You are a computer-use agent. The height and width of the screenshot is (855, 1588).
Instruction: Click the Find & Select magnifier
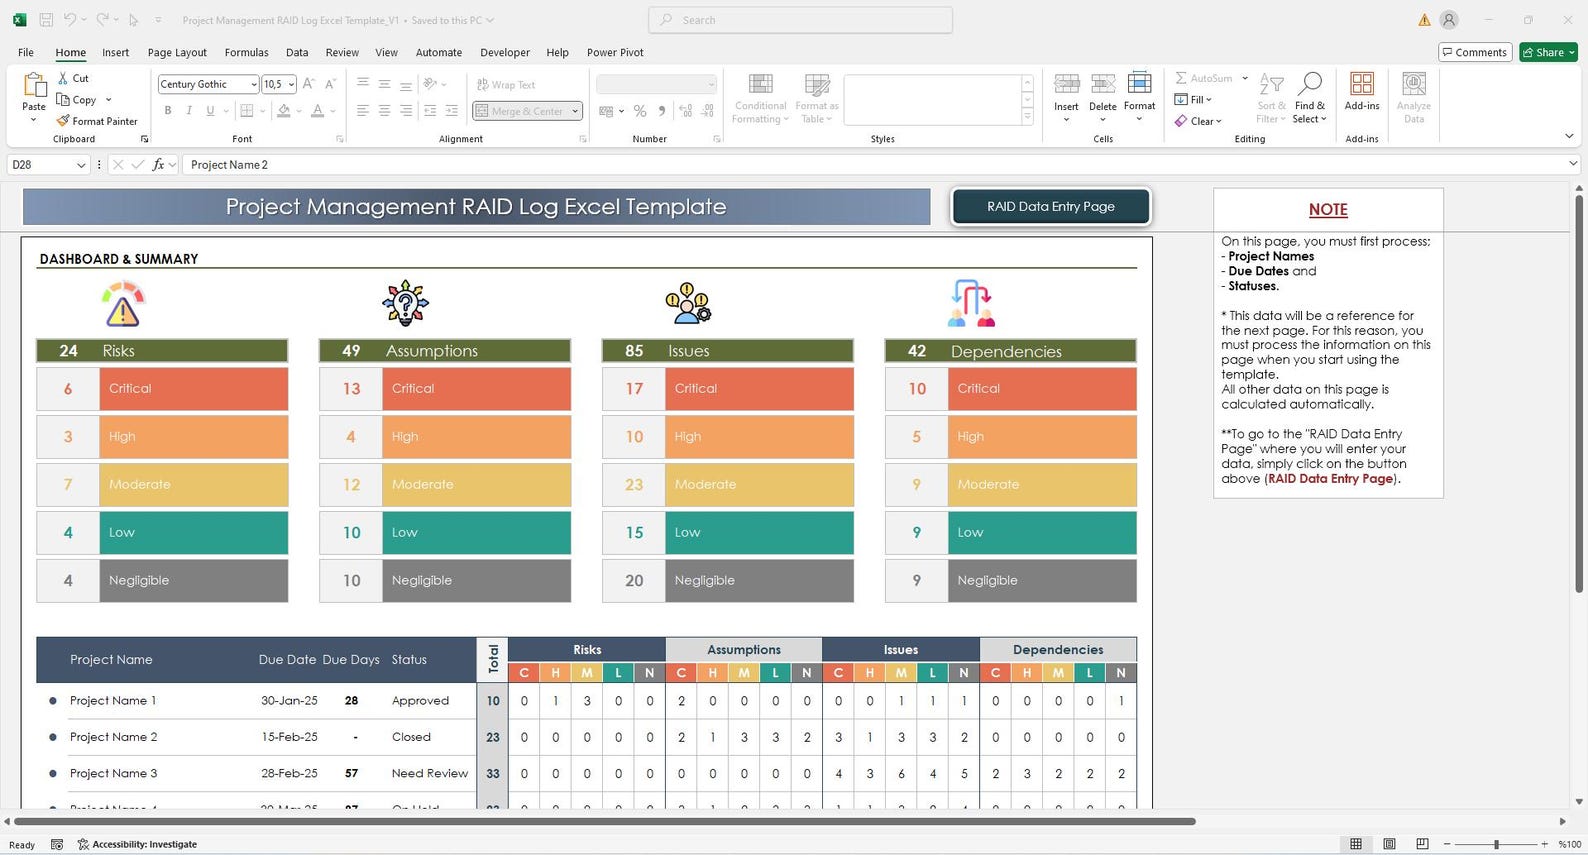(1309, 97)
